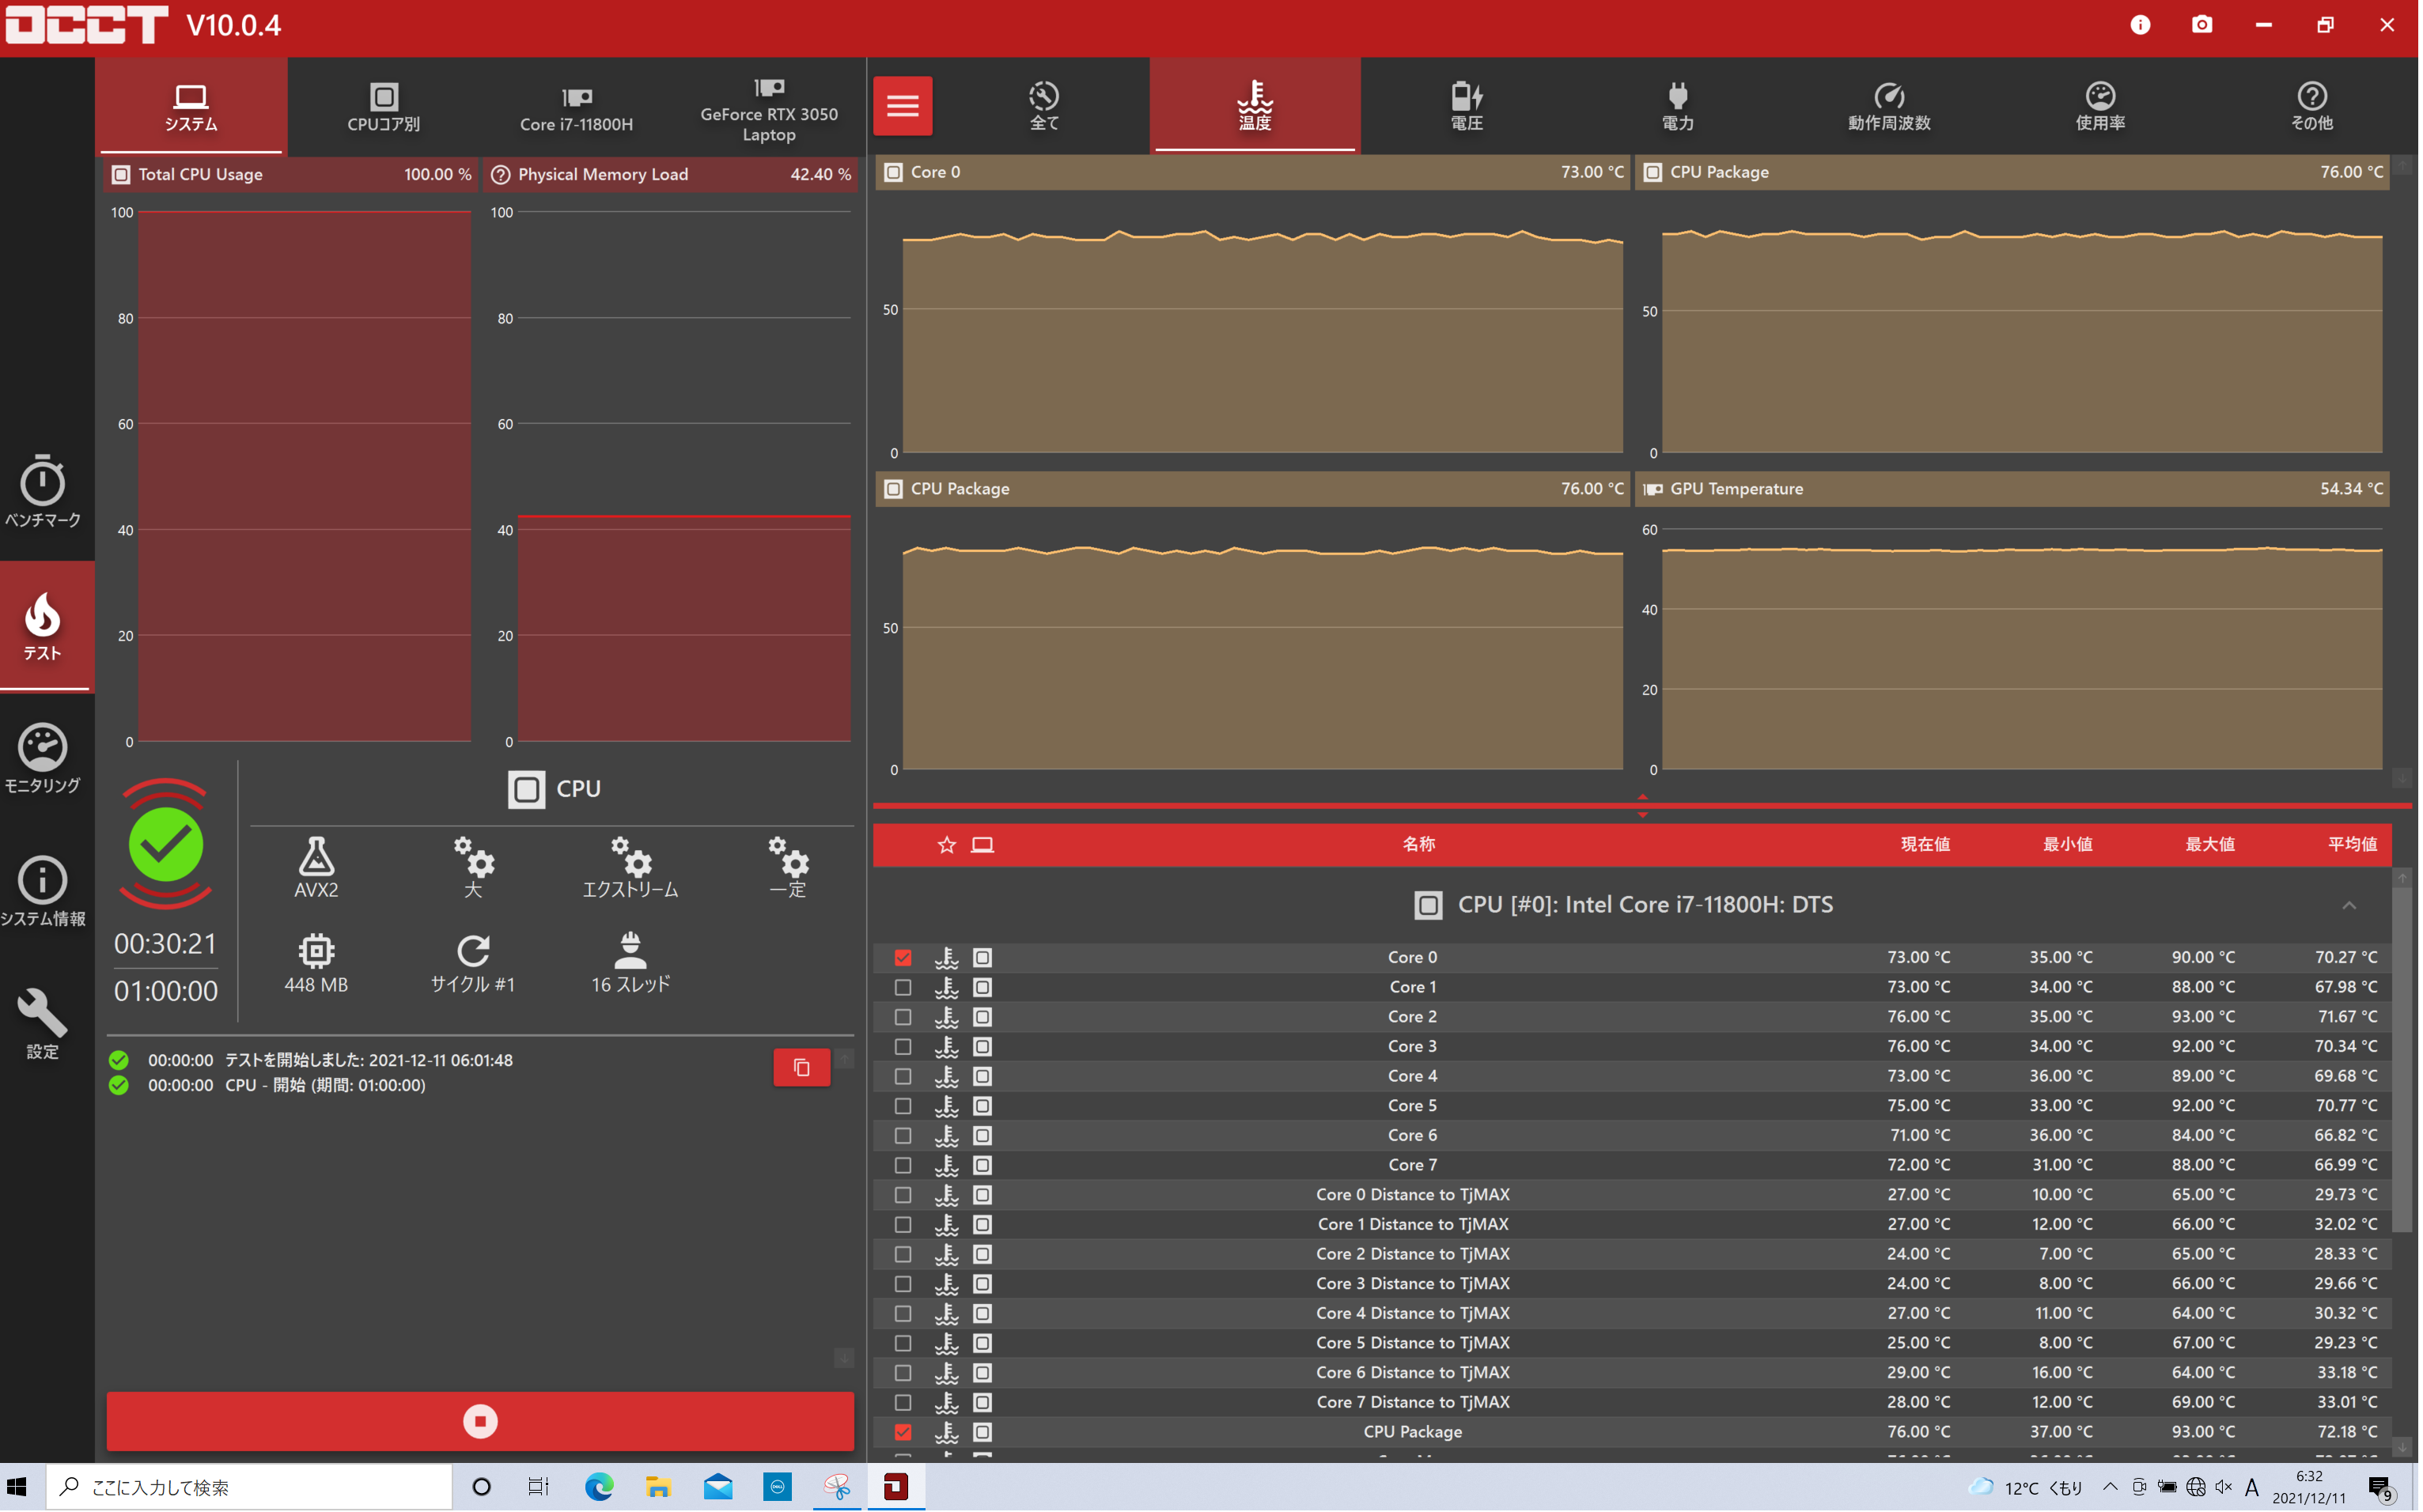The width and height of the screenshot is (2423, 1512).
Task: Click the red divider collapse arrows
Action: click(1642, 805)
